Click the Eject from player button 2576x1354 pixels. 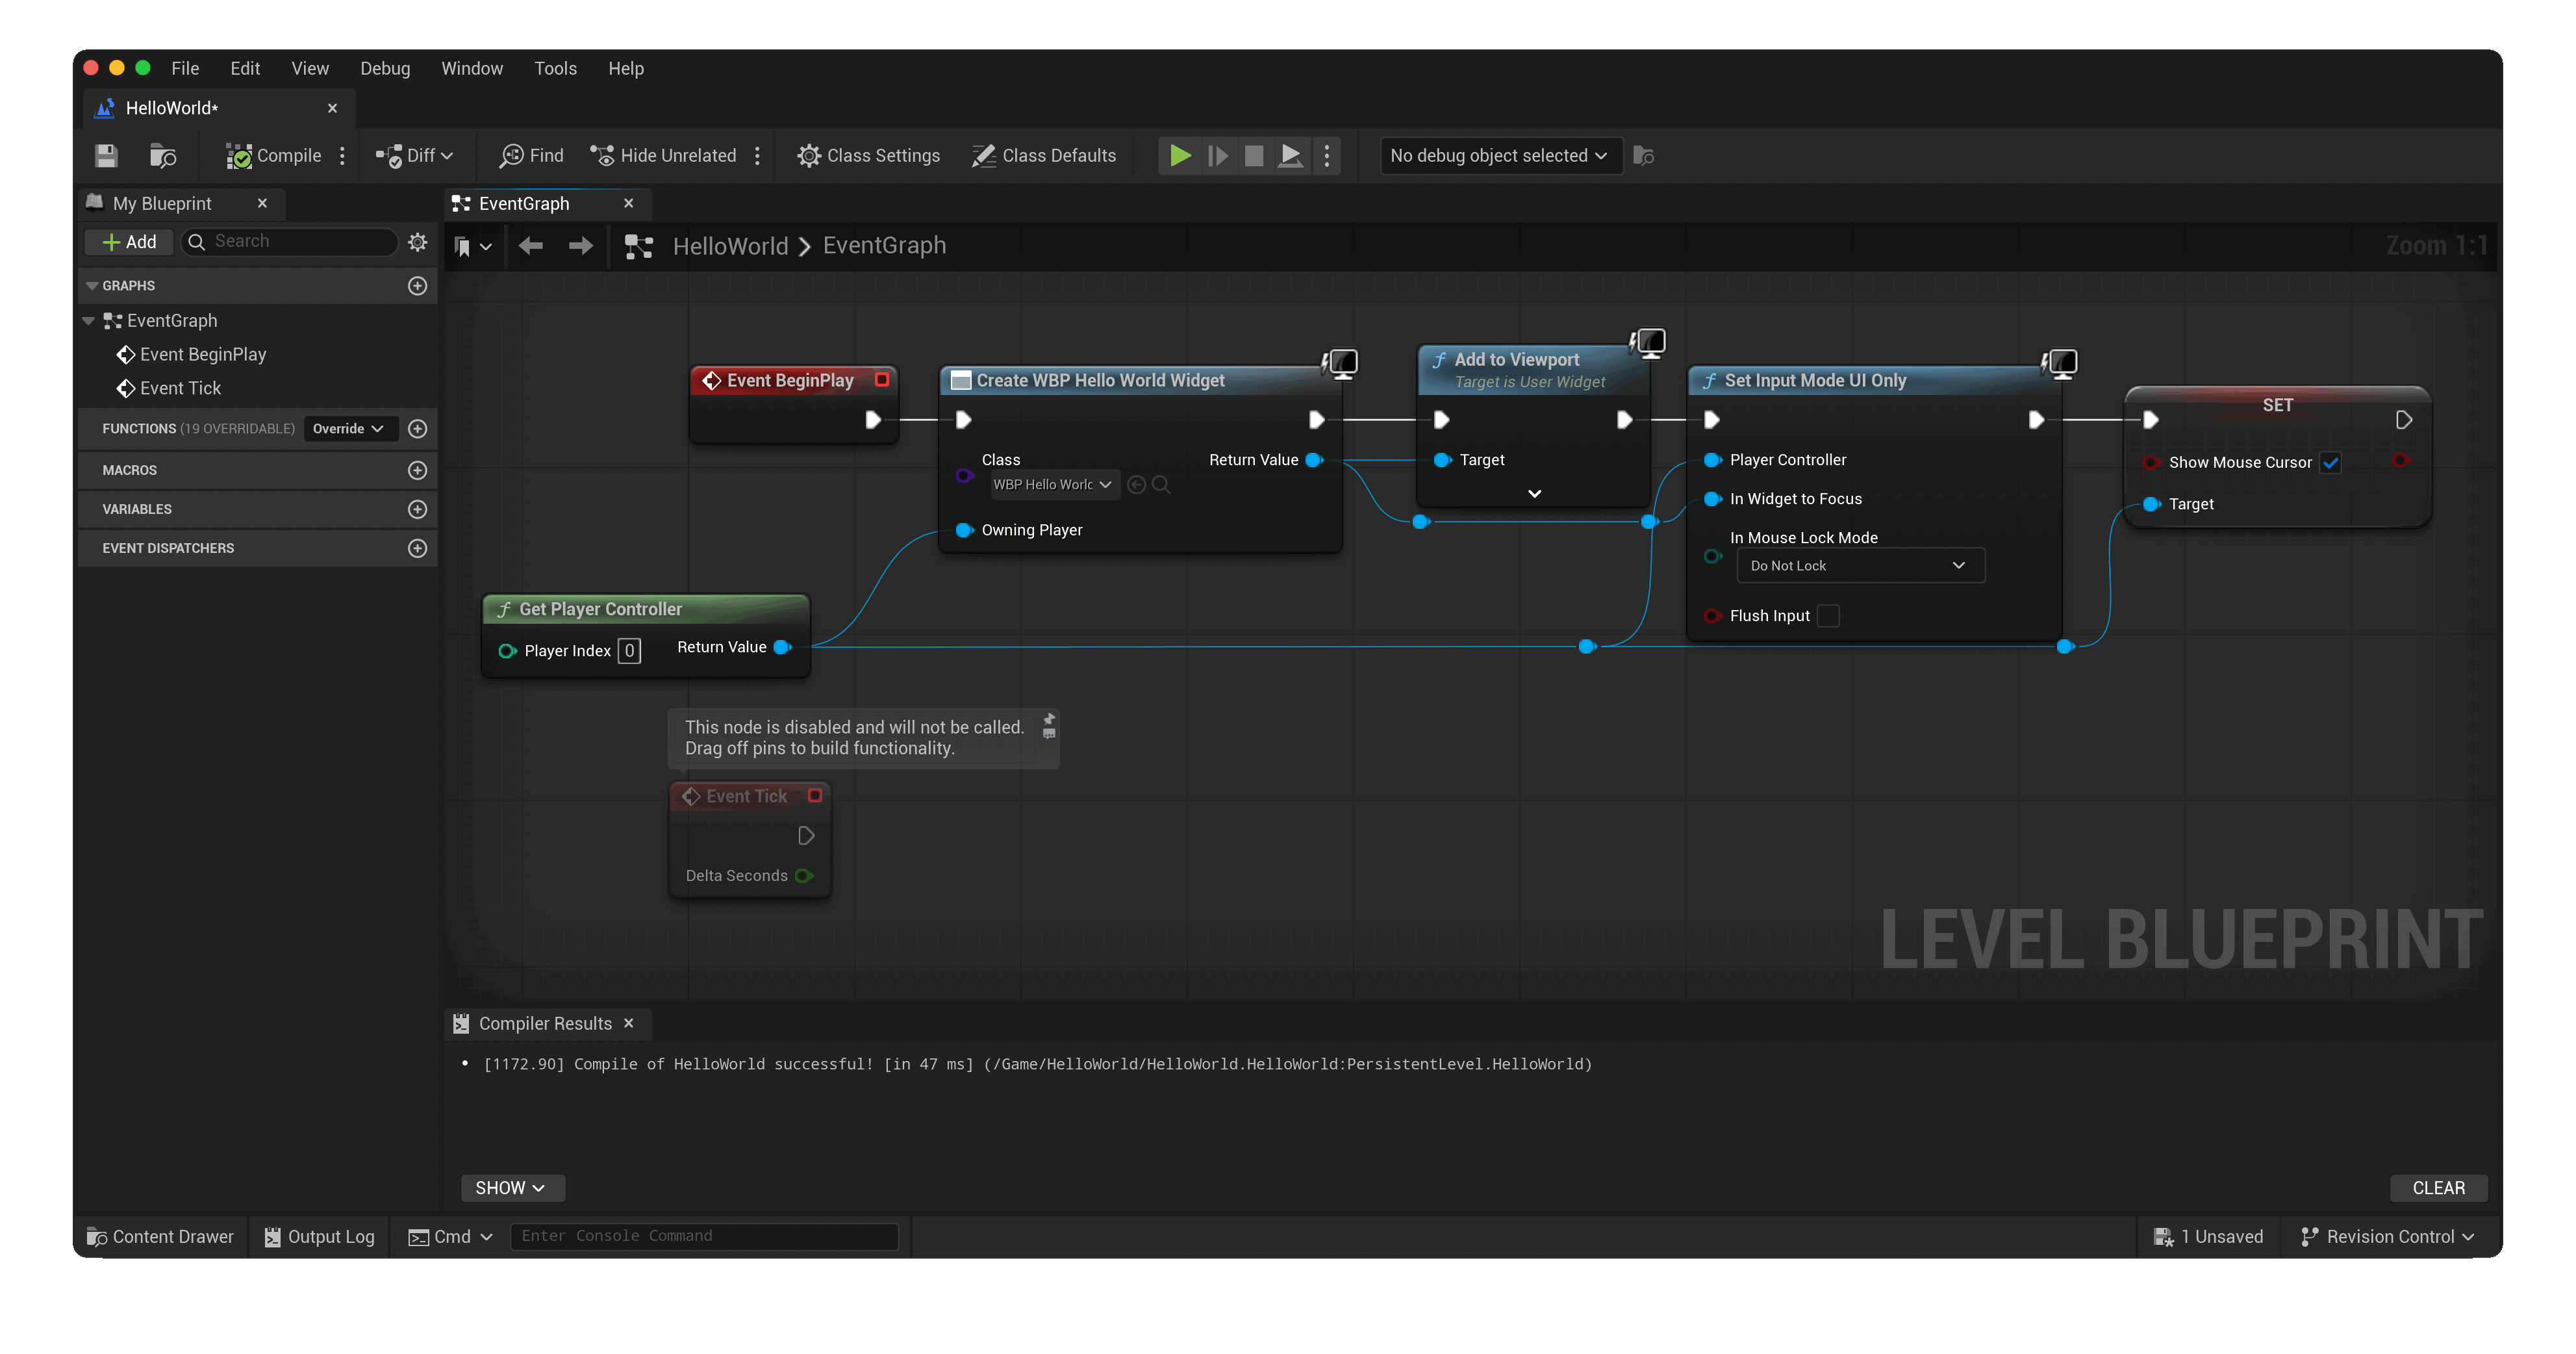pos(1290,155)
